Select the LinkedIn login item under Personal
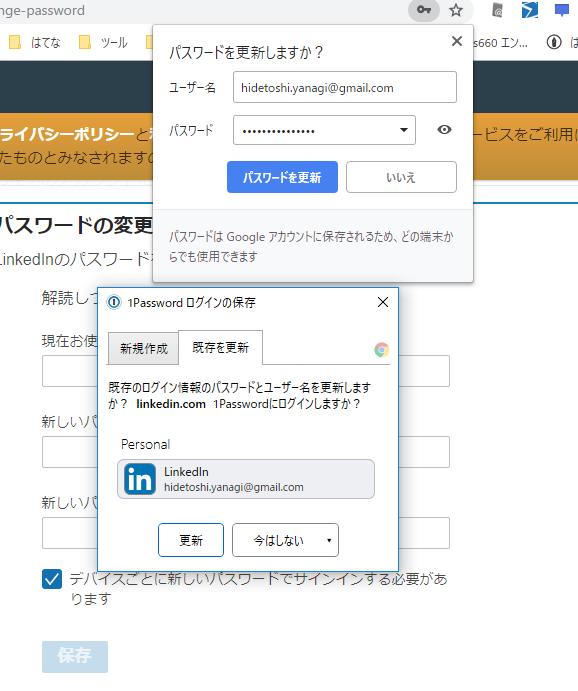 point(246,479)
